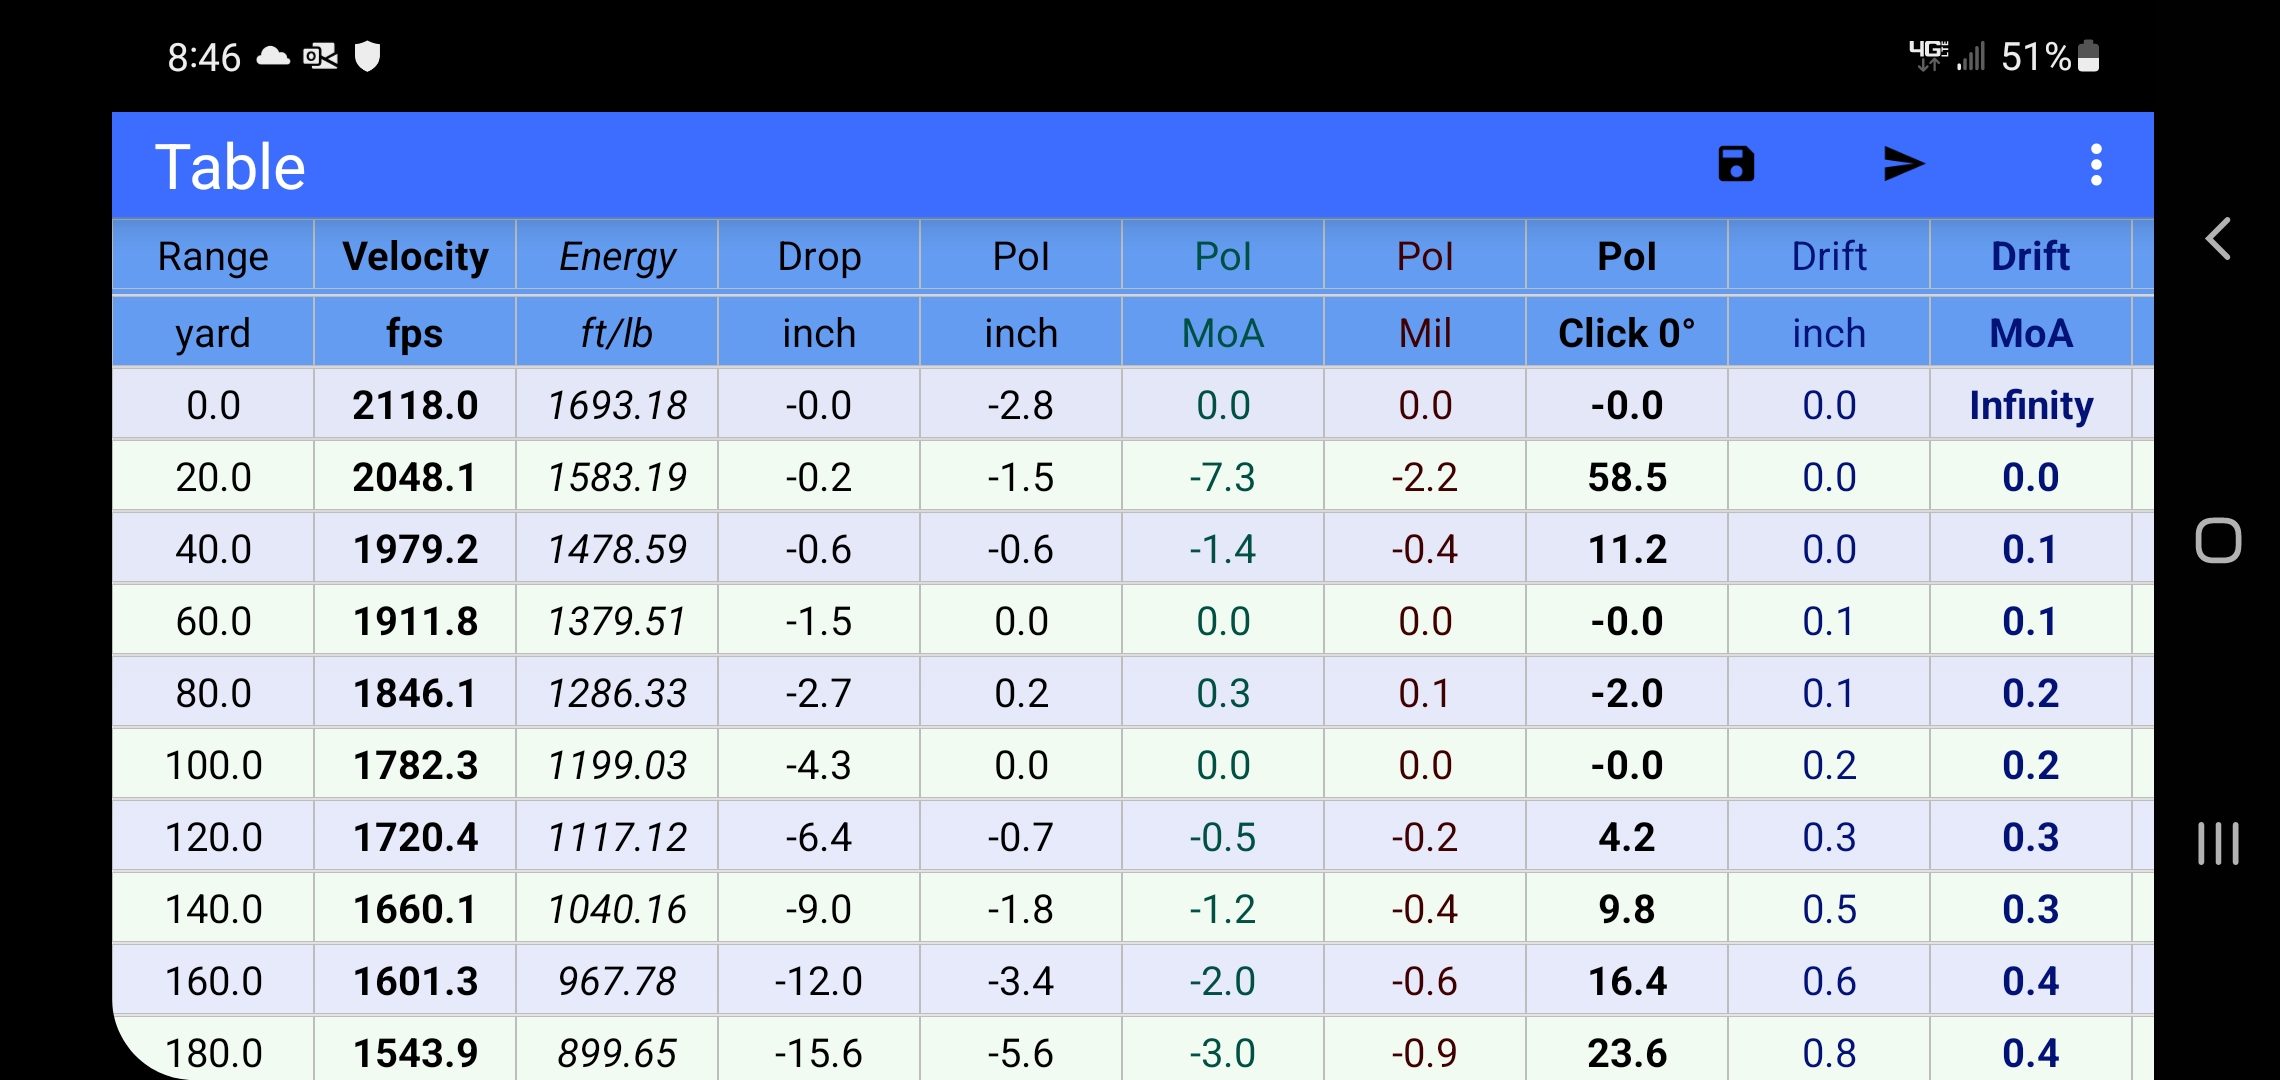Select the Velocity column header

click(415, 257)
